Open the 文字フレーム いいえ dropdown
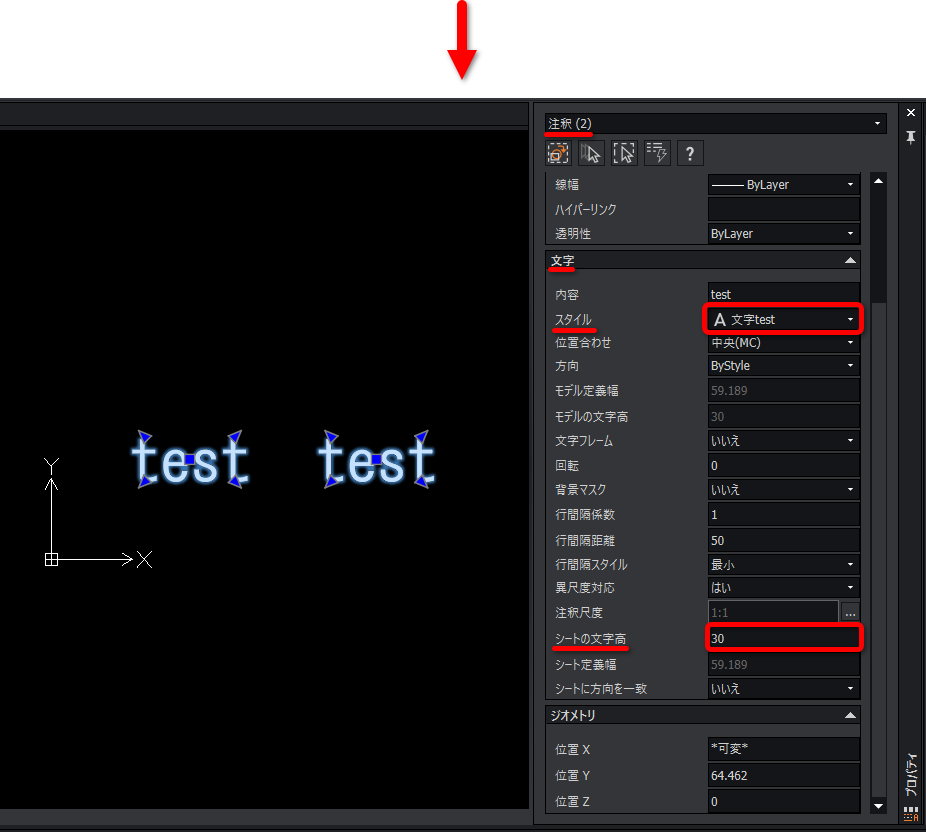This screenshot has width=926, height=832. point(783,441)
